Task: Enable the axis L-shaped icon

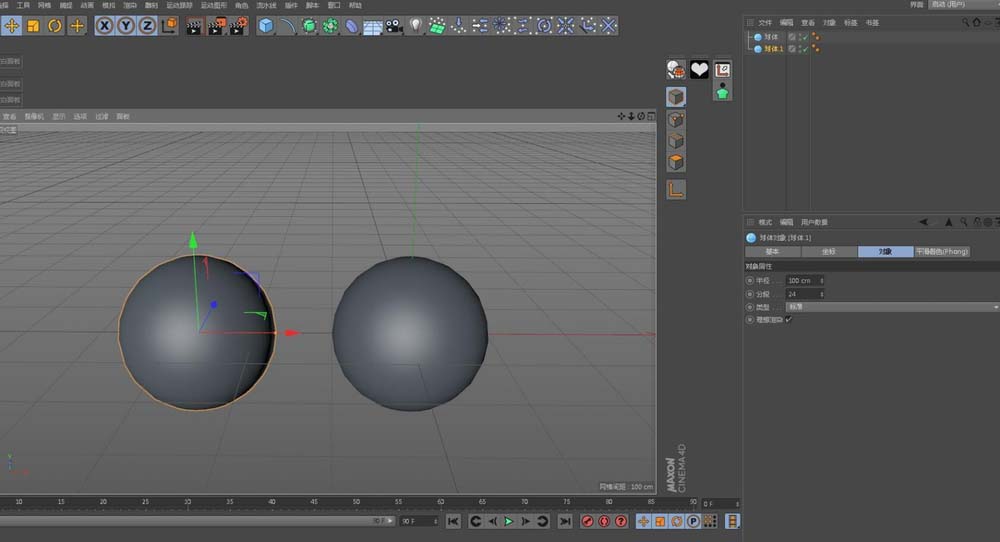Action: coord(676,190)
